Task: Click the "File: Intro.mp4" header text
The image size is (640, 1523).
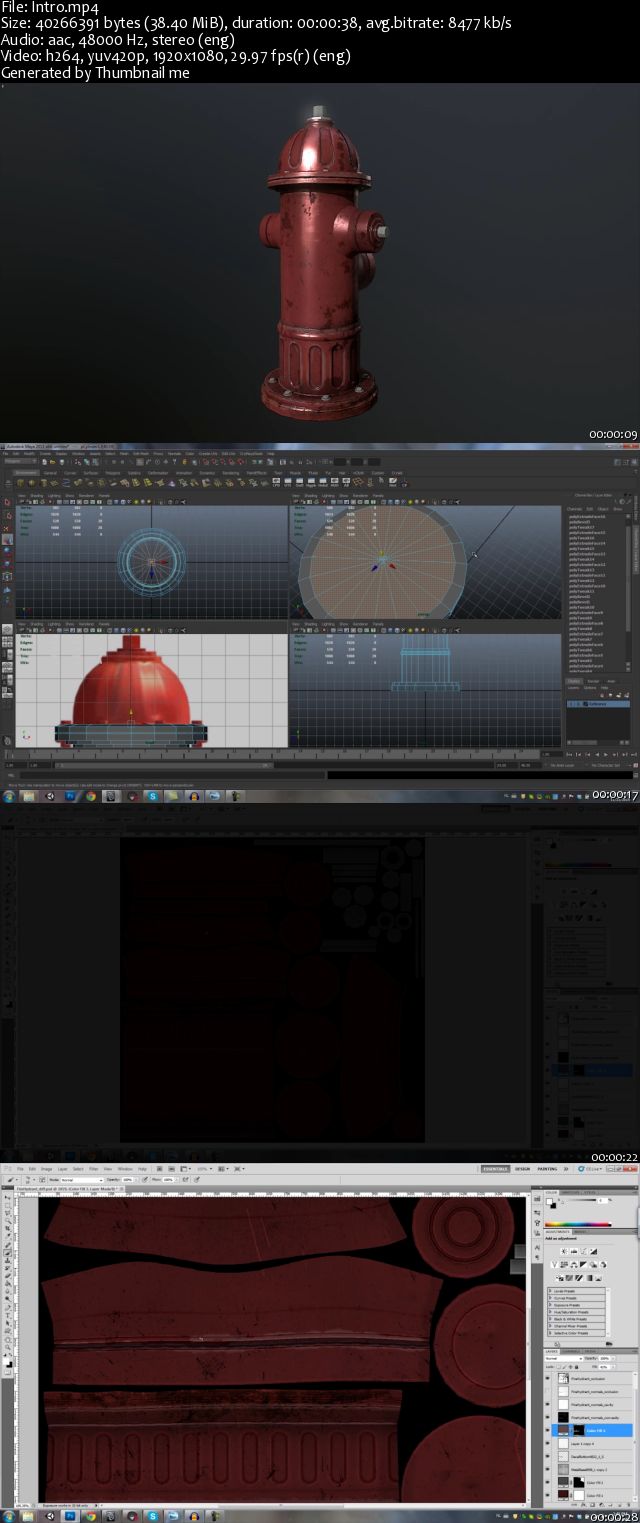Action: tap(50, 7)
